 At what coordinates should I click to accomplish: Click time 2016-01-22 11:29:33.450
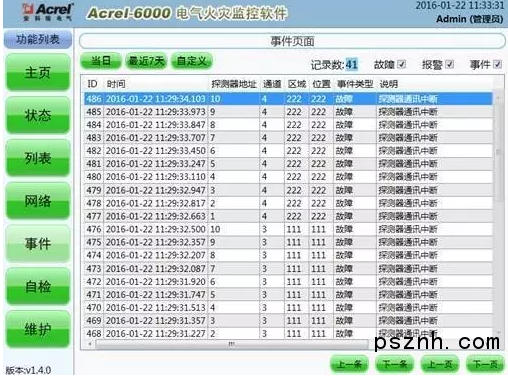point(156,151)
